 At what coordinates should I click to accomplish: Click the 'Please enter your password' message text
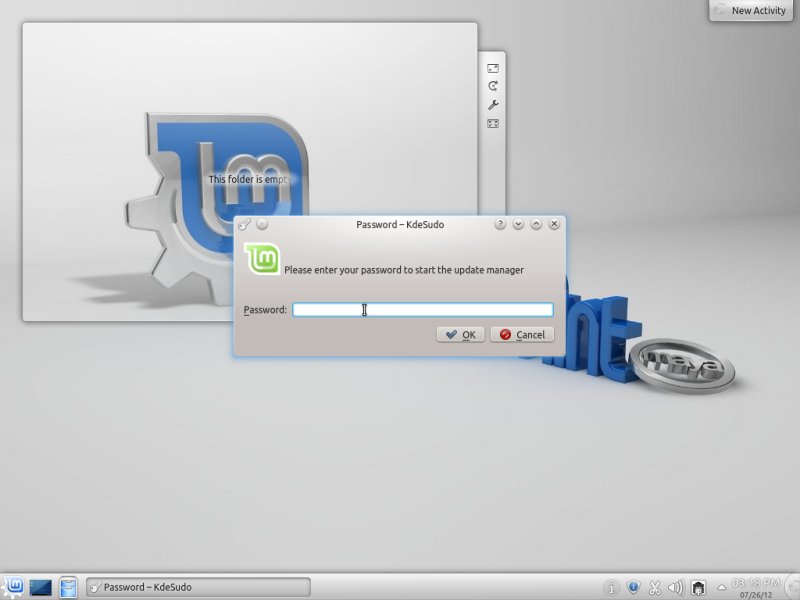tap(404, 270)
